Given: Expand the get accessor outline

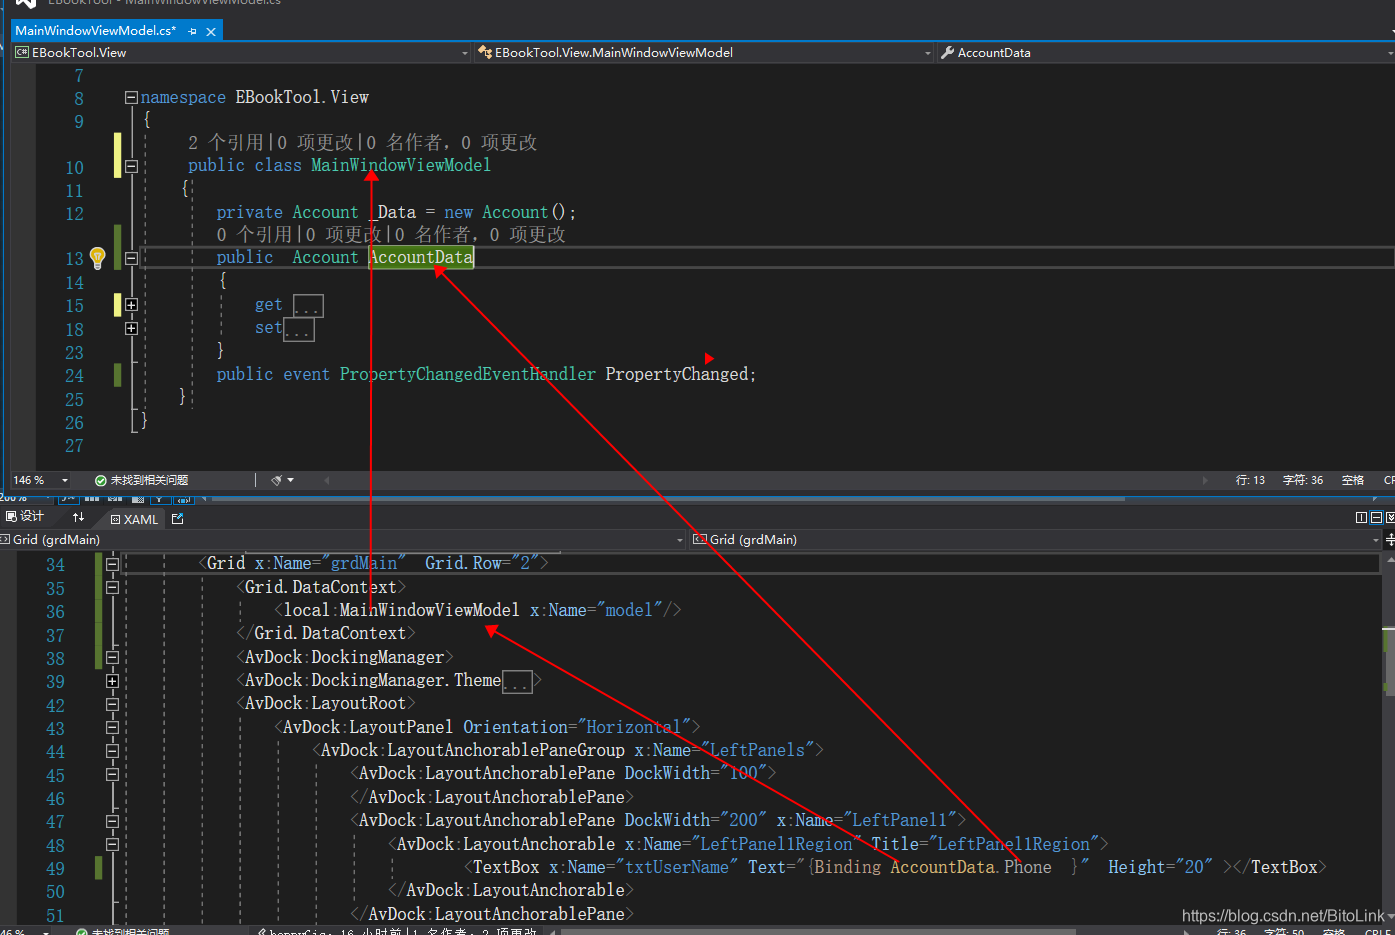Looking at the screenshot, I should [x=131, y=305].
